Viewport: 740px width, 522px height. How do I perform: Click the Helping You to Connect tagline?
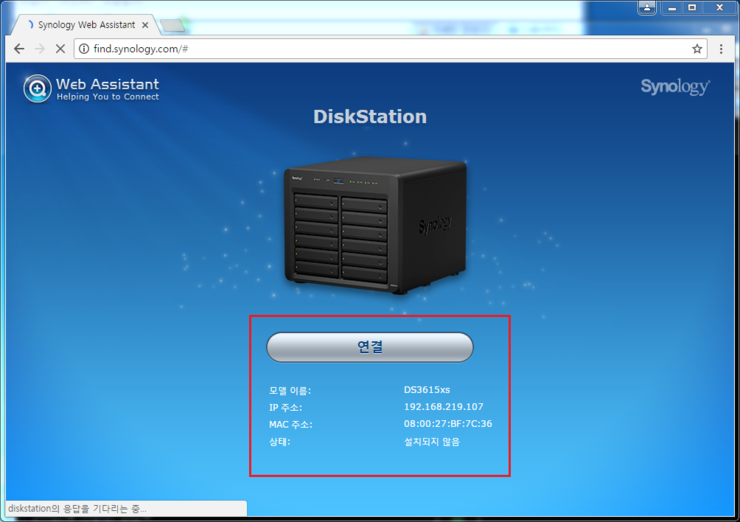[x=108, y=97]
